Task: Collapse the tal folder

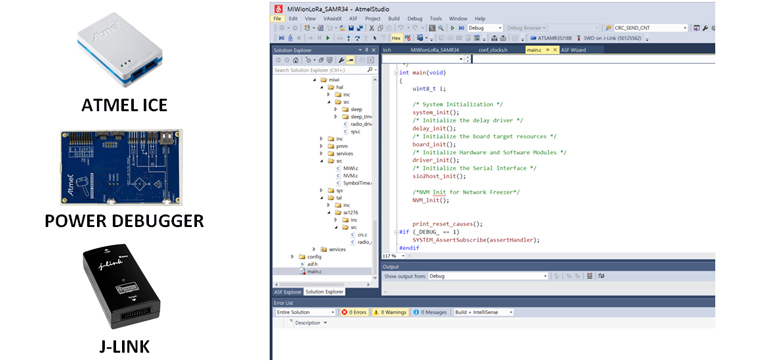Action: (x=321, y=198)
